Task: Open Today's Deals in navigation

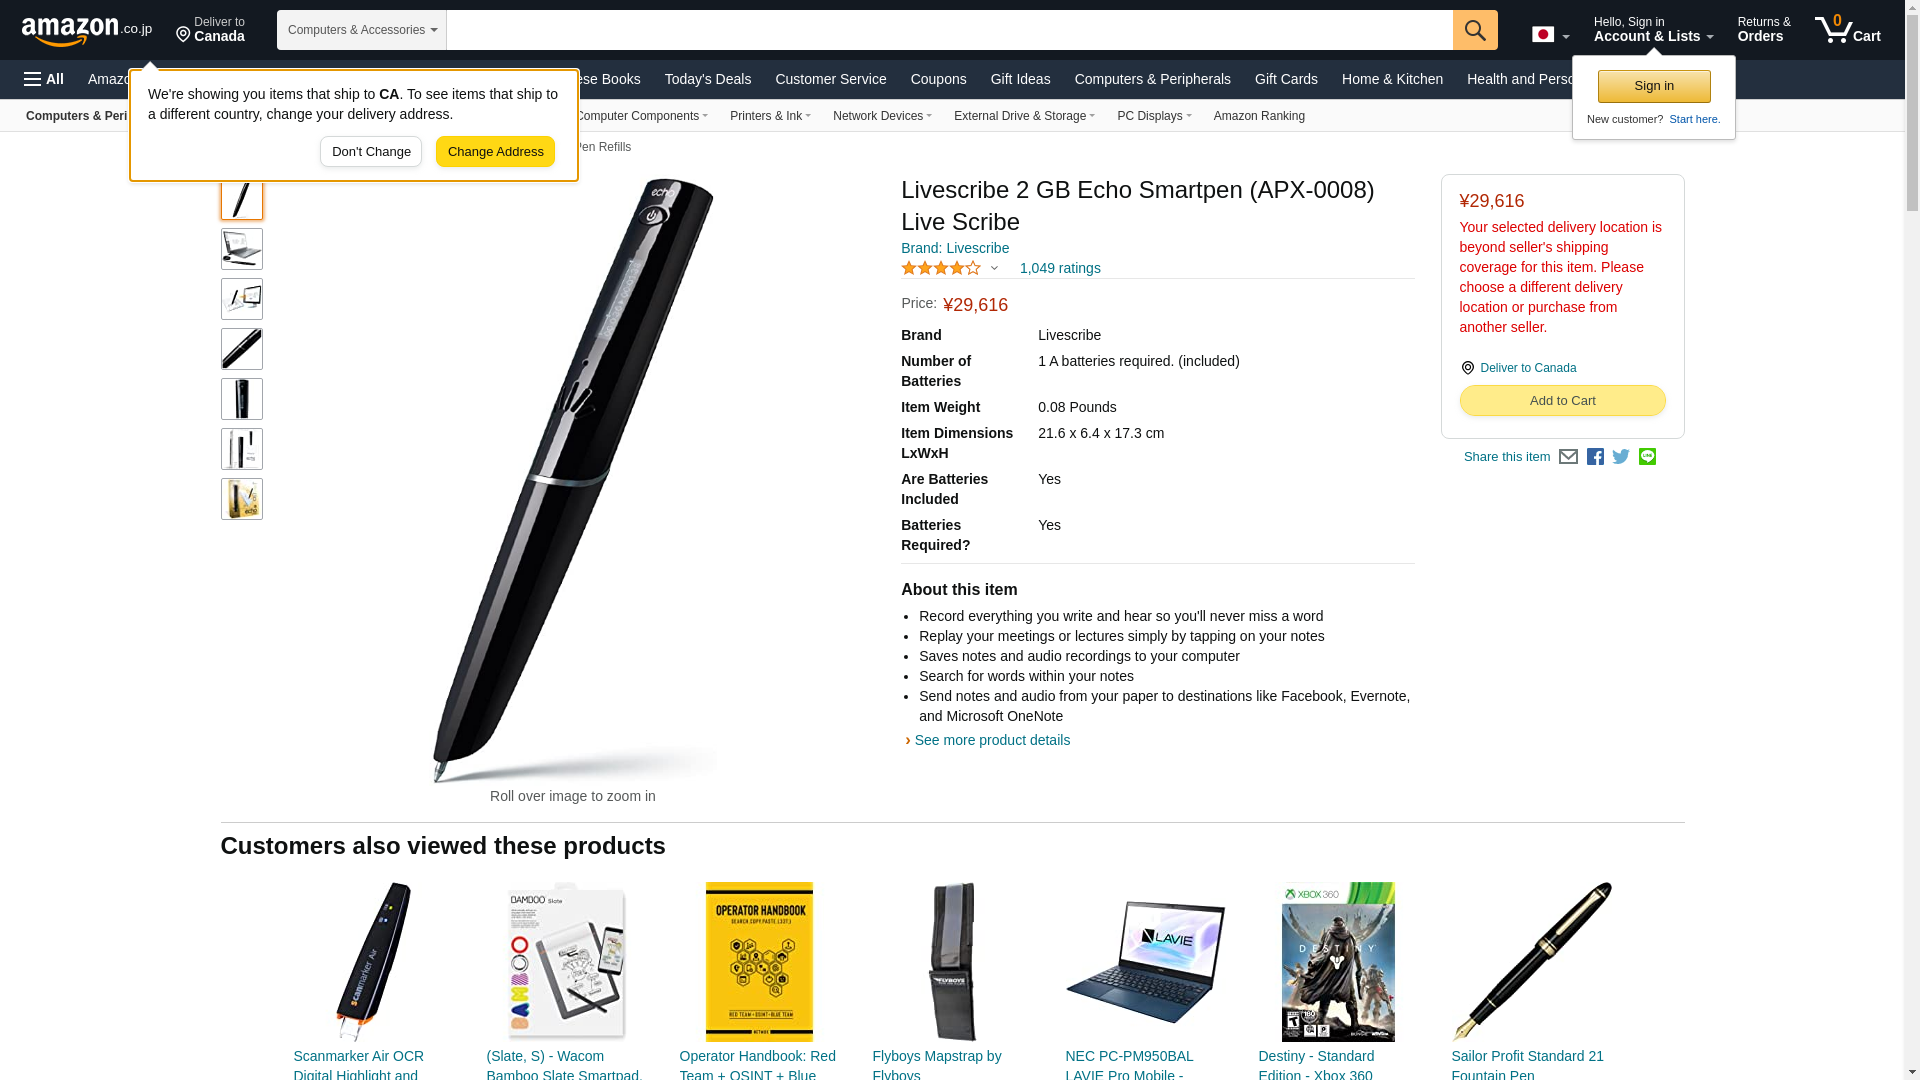Action: coord(708,79)
